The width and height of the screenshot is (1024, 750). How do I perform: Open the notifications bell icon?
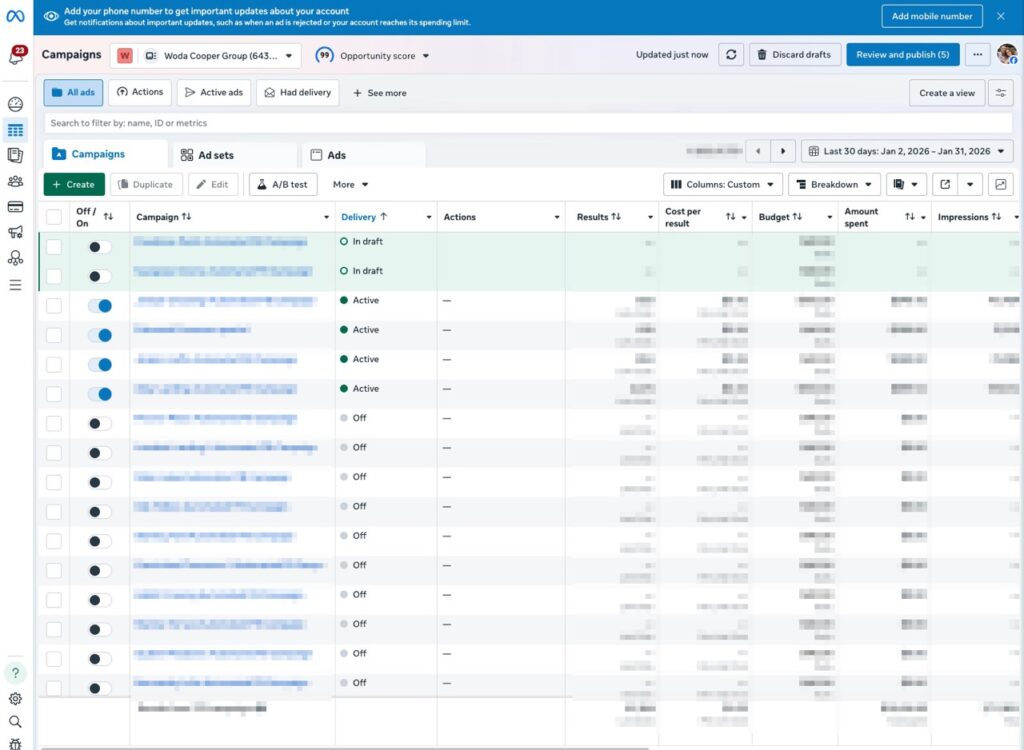pos(15,57)
